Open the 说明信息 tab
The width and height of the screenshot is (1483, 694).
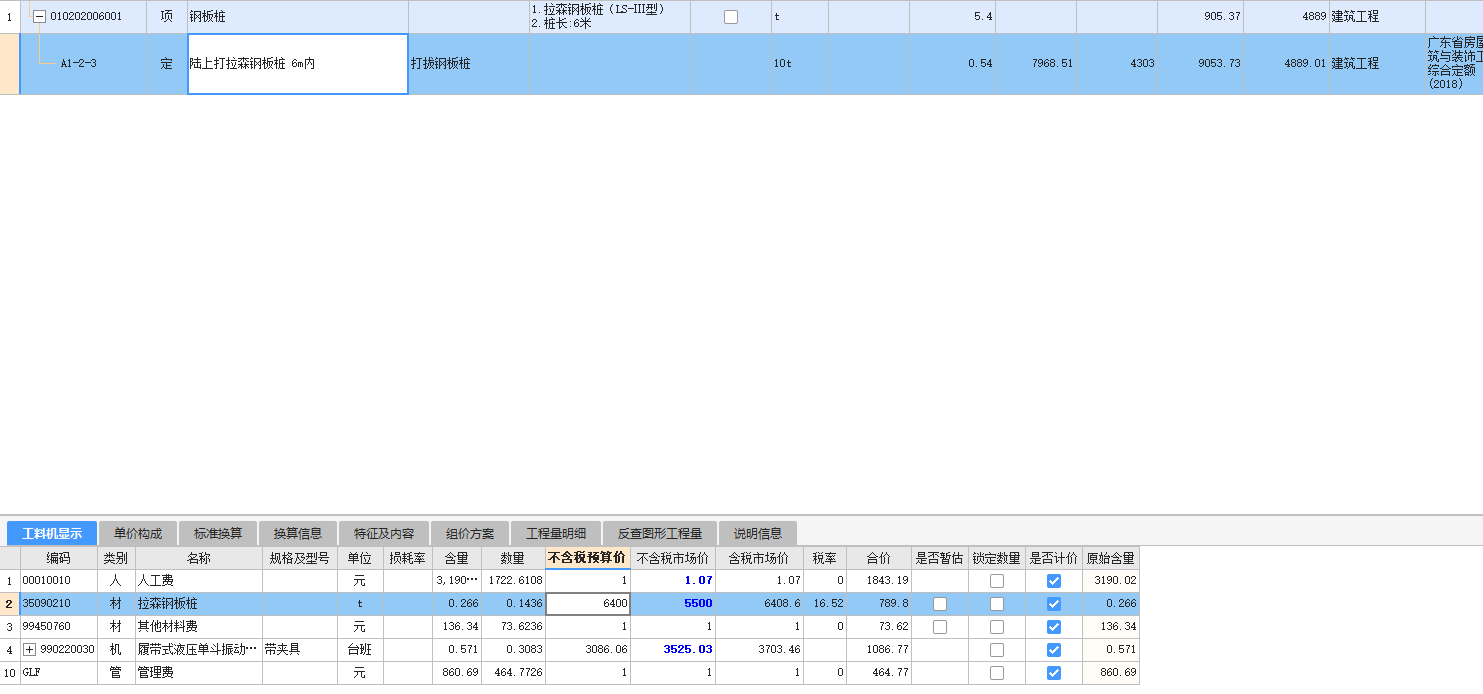(758, 533)
